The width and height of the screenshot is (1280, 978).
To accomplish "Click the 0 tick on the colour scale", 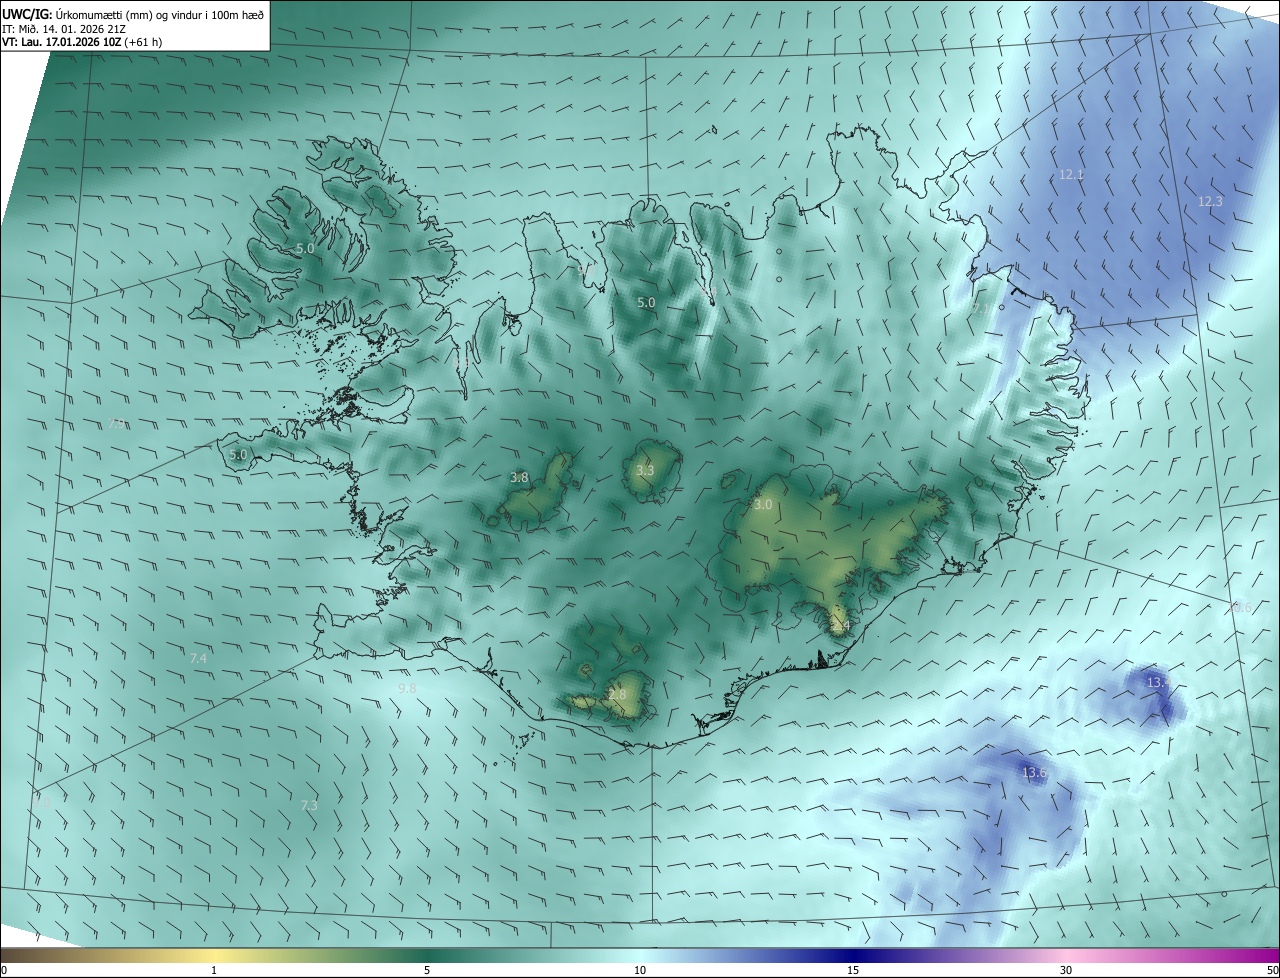I will (x=4, y=970).
